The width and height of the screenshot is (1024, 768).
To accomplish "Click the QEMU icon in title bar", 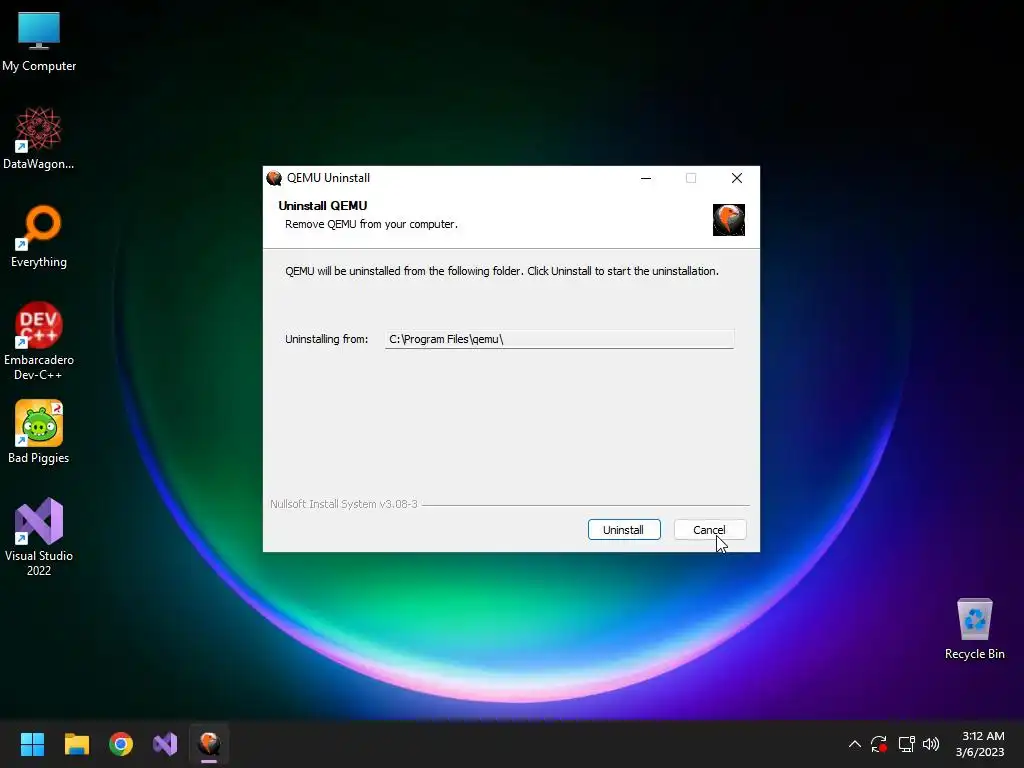I will (274, 178).
